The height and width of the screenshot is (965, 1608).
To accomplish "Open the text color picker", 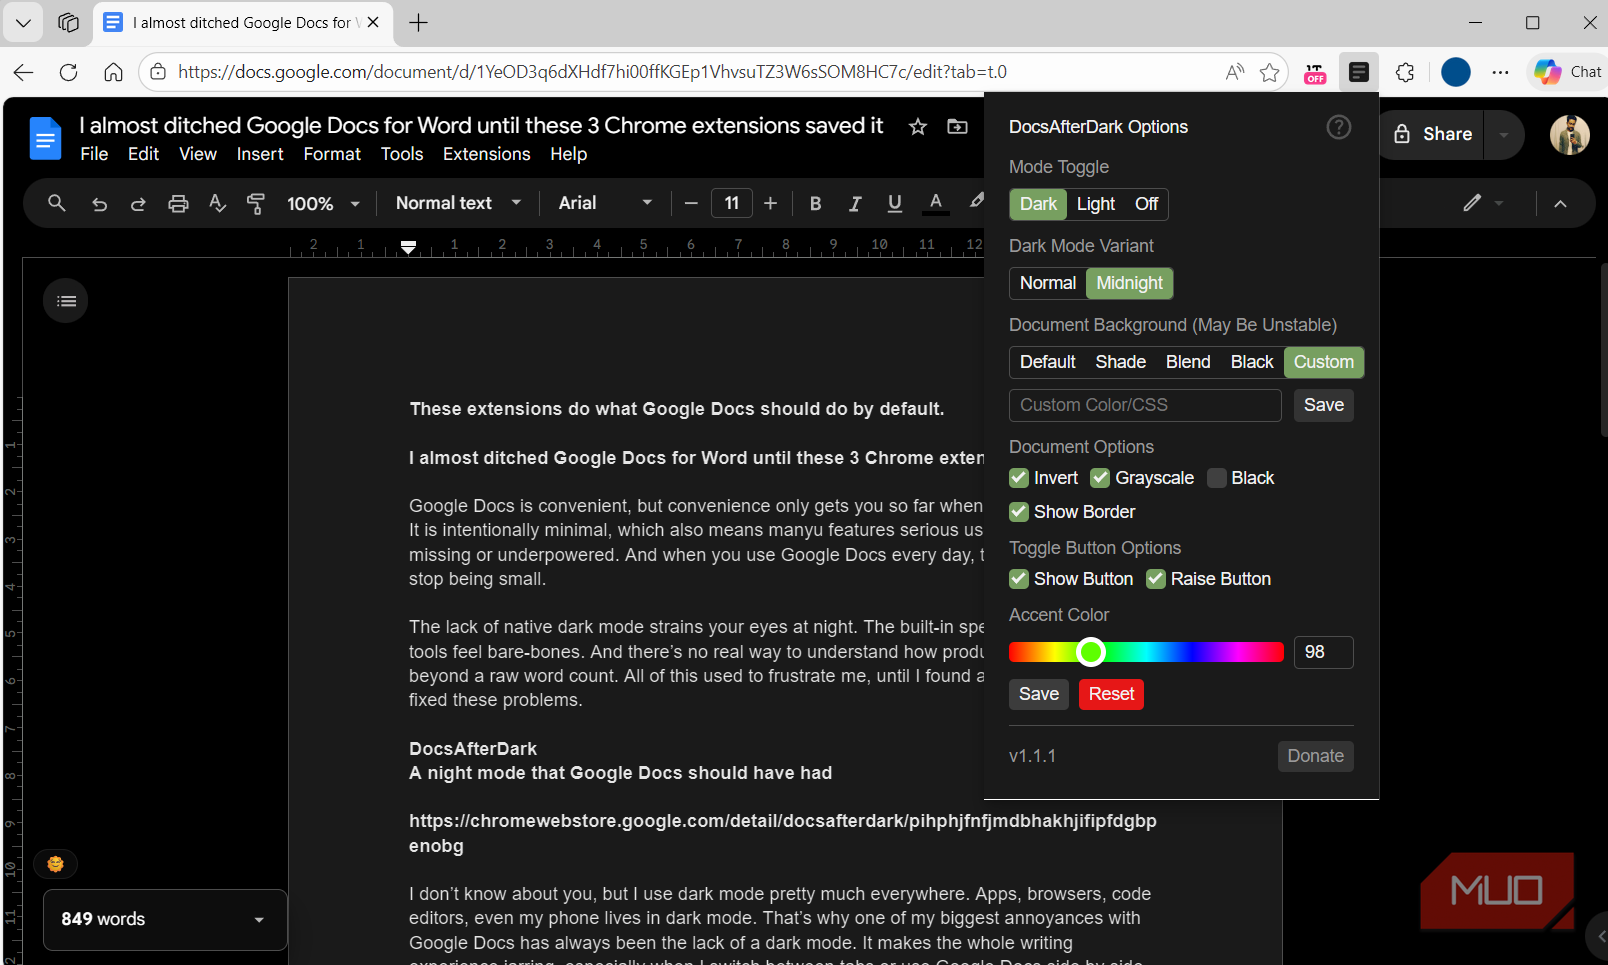I will point(935,203).
